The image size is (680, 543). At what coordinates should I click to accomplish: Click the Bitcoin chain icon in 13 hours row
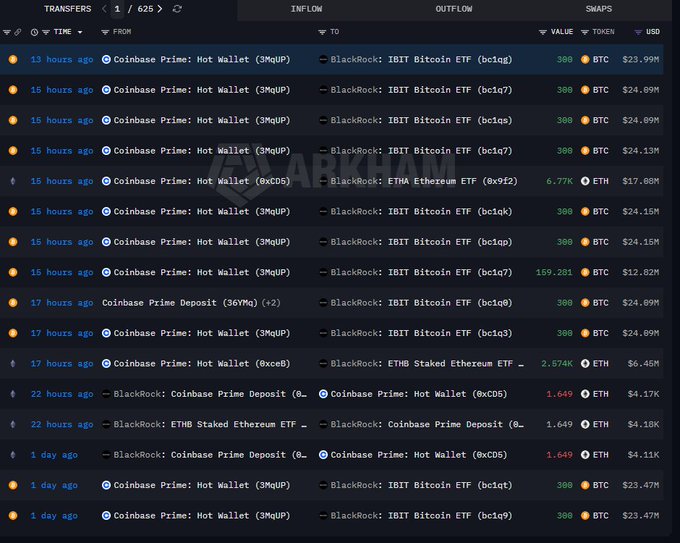[x=13, y=59]
